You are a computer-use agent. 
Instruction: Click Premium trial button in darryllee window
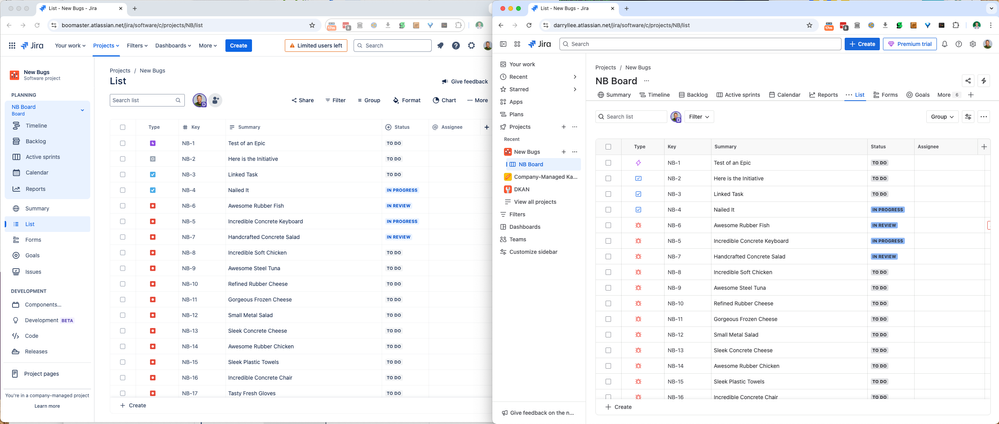point(909,44)
